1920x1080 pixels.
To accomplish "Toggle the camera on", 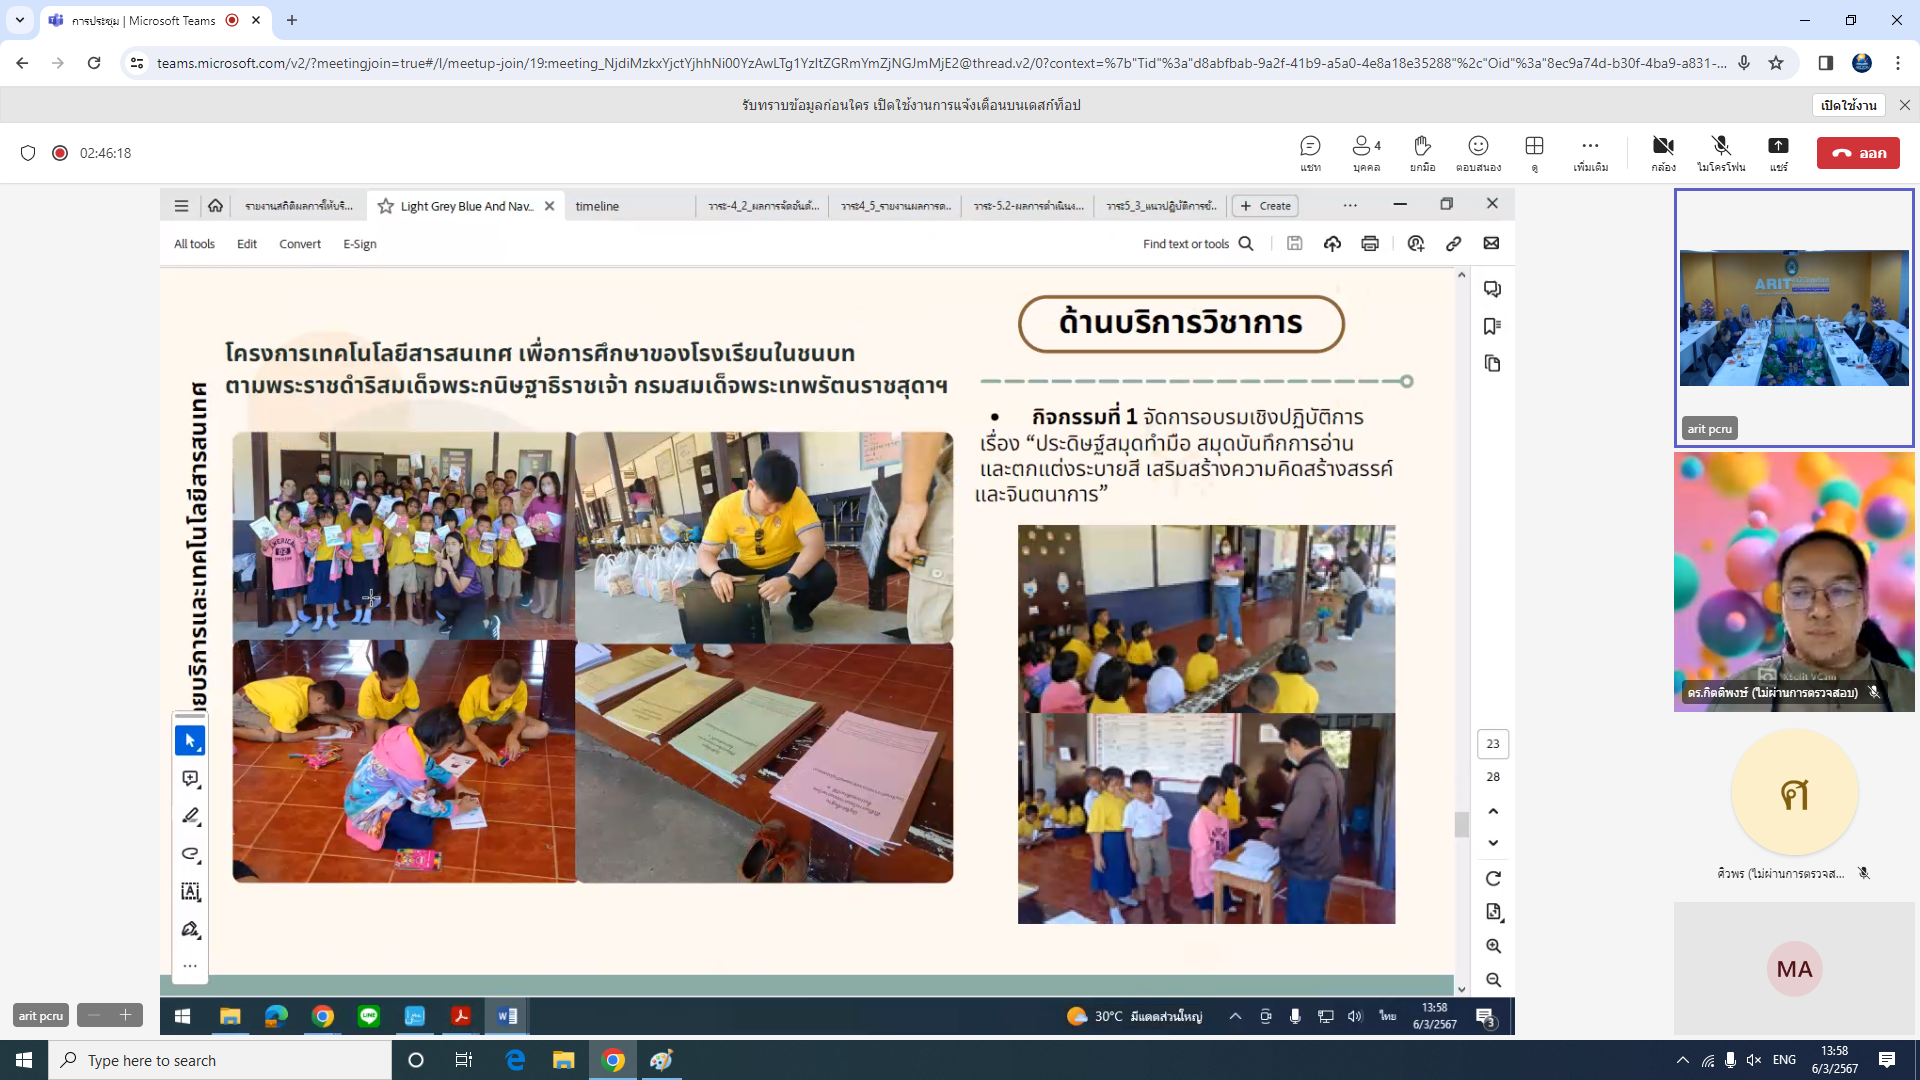I will pyautogui.click(x=1663, y=153).
